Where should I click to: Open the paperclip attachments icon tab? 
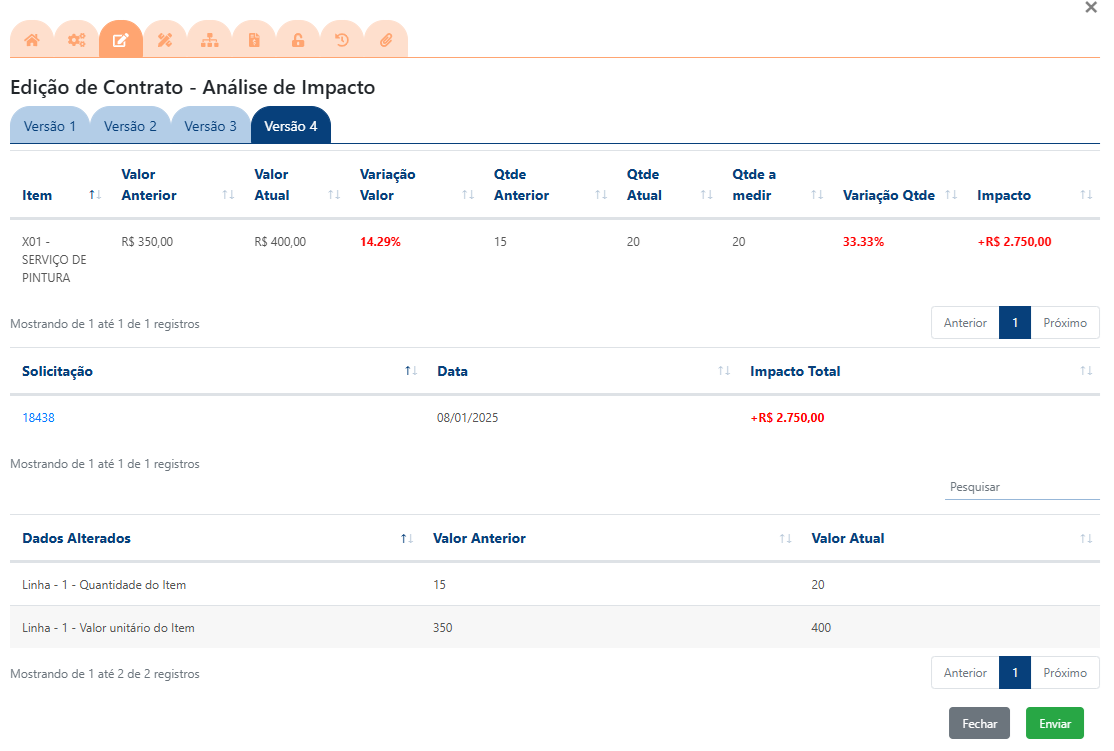coord(386,40)
